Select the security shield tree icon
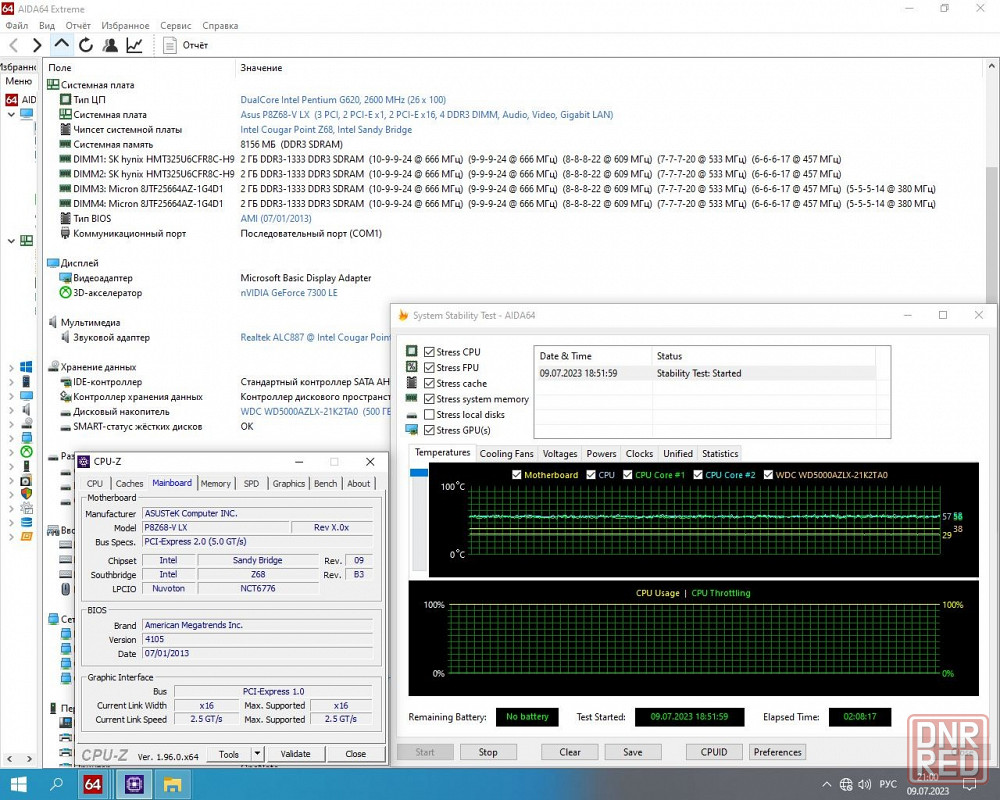Image resolution: width=1000 pixels, height=800 pixels. [x=26, y=493]
